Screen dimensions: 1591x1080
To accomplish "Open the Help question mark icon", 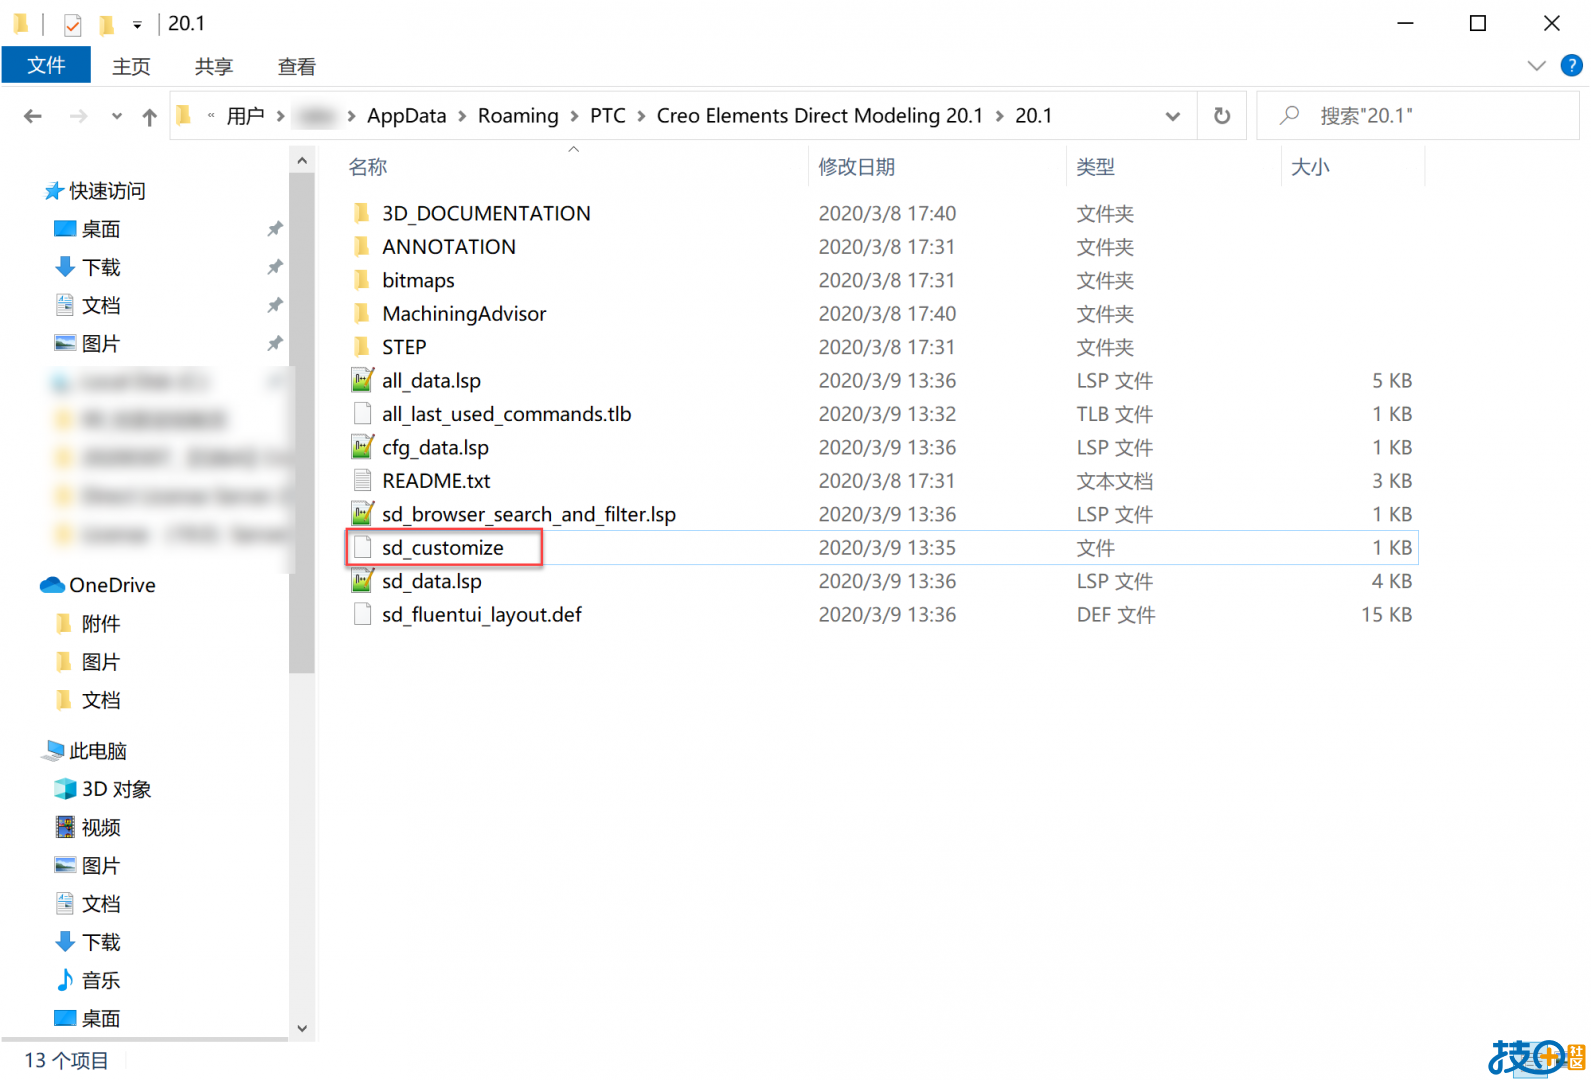I will click(x=1572, y=66).
